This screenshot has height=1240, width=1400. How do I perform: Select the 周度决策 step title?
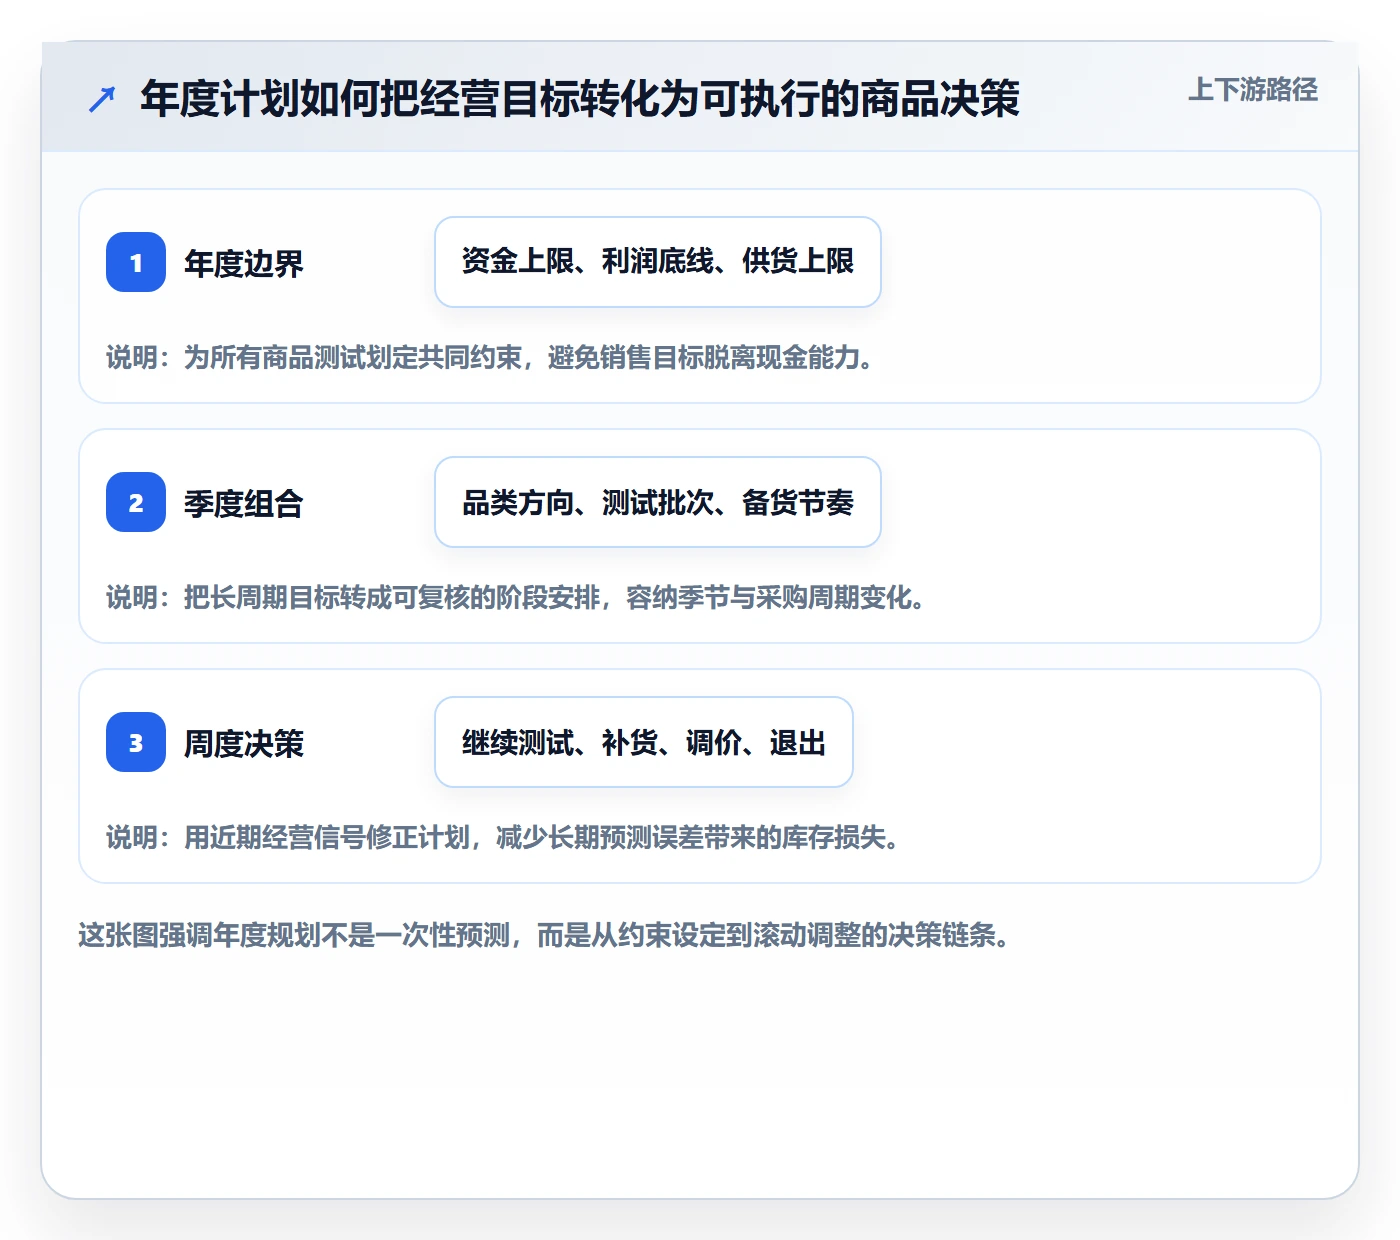244,743
